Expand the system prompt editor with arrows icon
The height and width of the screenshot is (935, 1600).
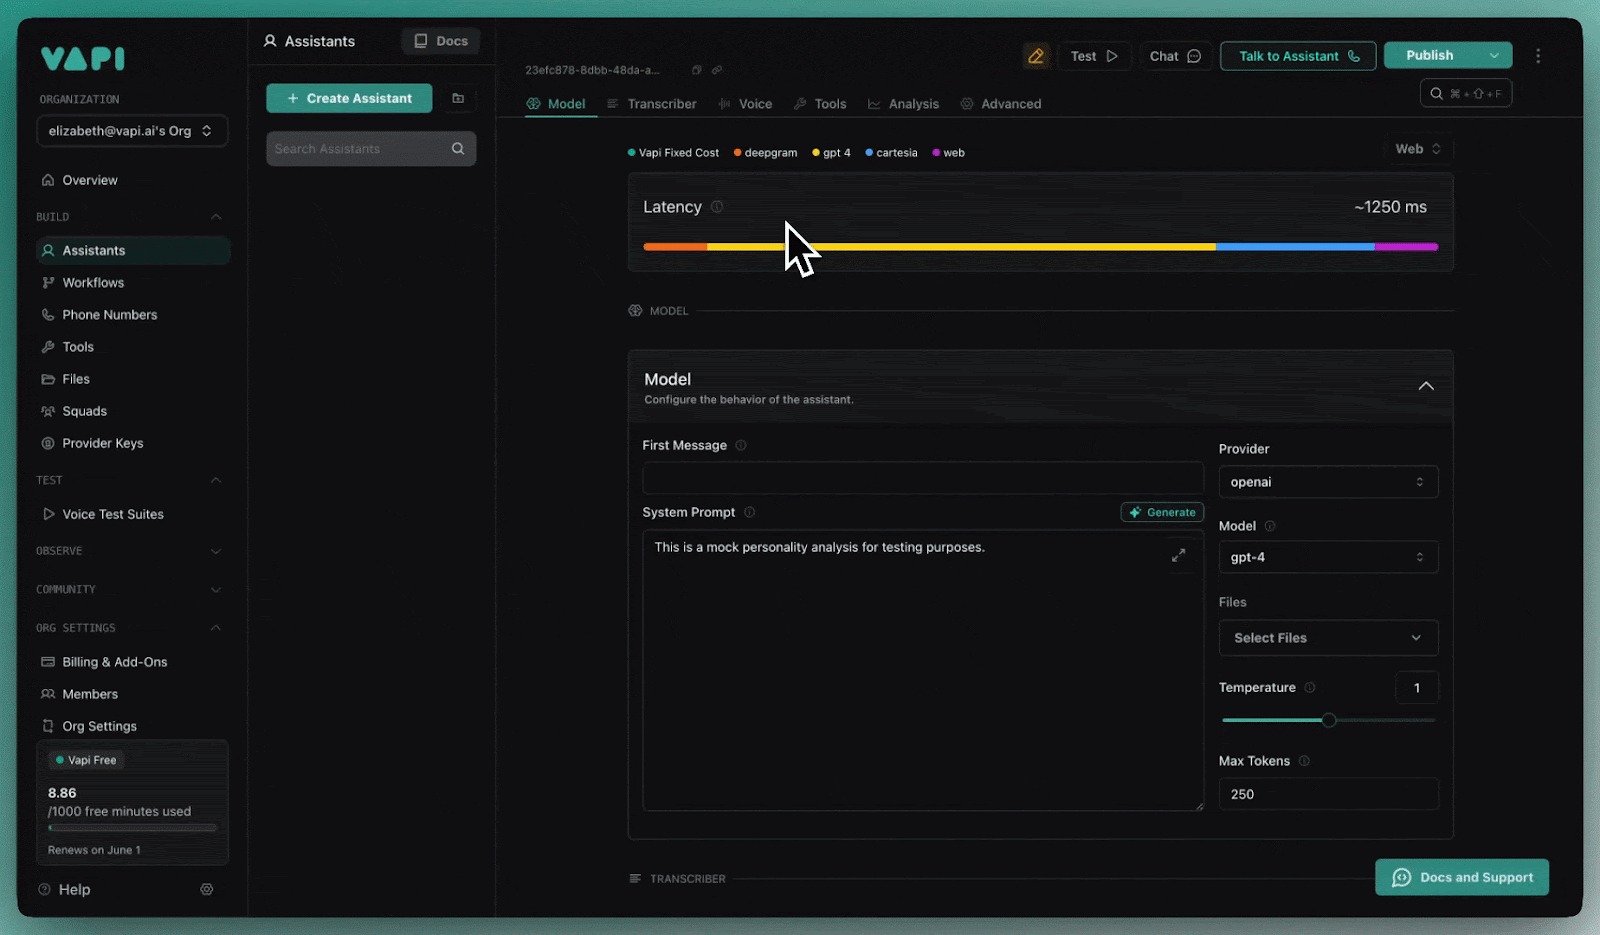click(1178, 555)
